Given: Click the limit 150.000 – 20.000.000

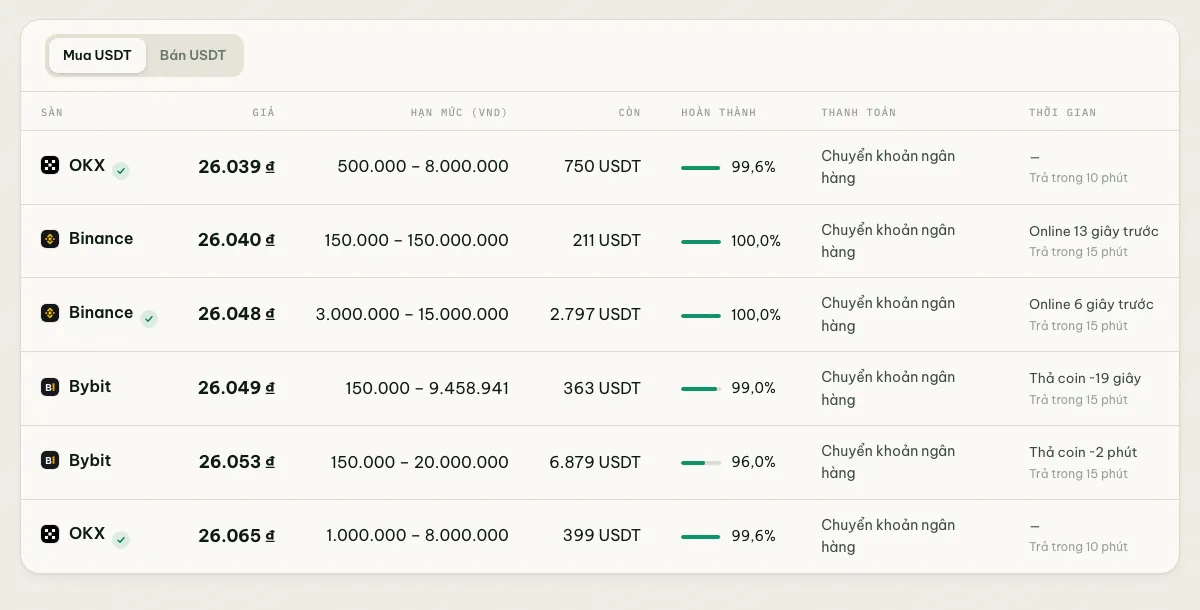Looking at the screenshot, I should (x=420, y=463).
